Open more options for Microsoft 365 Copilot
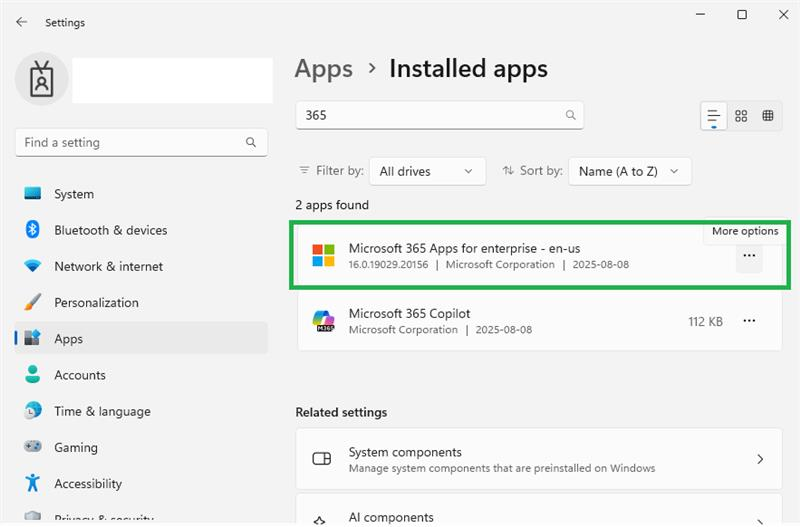The height and width of the screenshot is (527, 800). pyautogui.click(x=749, y=321)
